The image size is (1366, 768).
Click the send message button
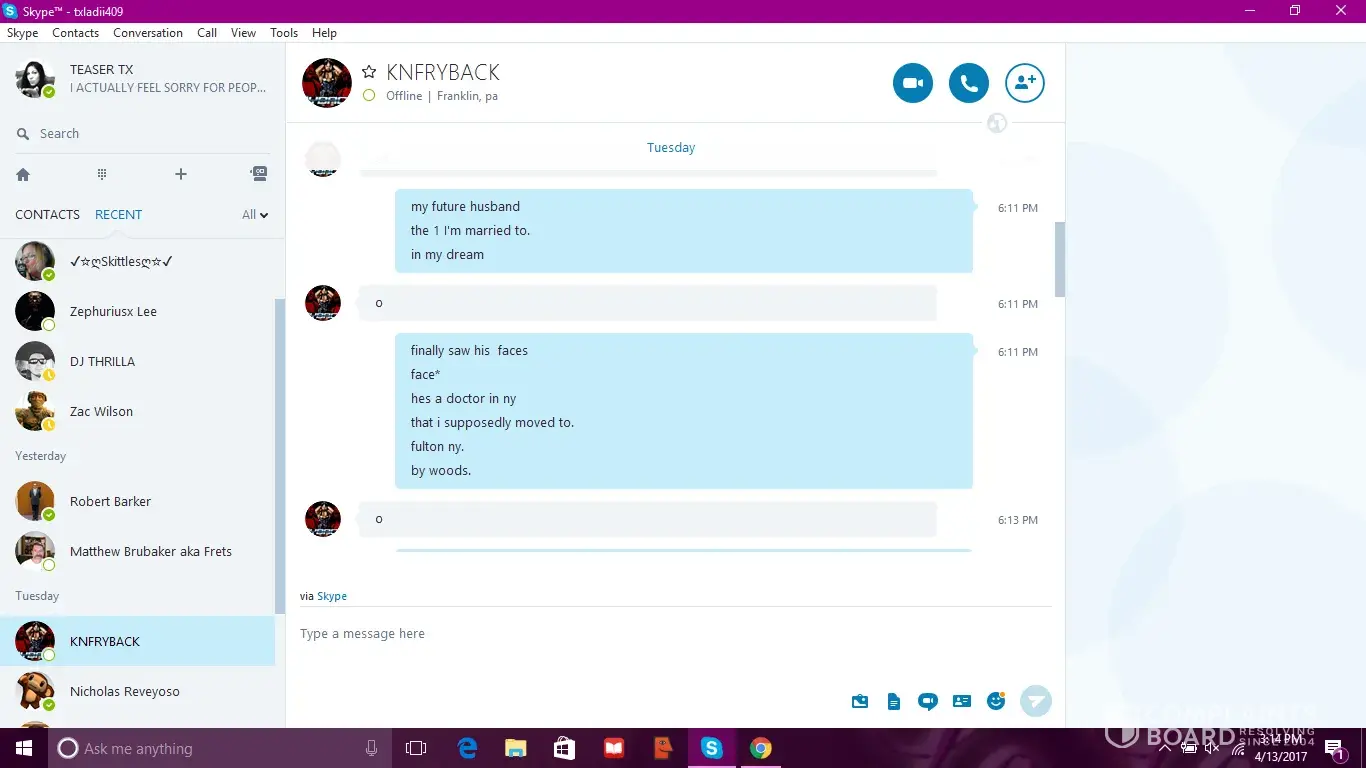[1036, 701]
